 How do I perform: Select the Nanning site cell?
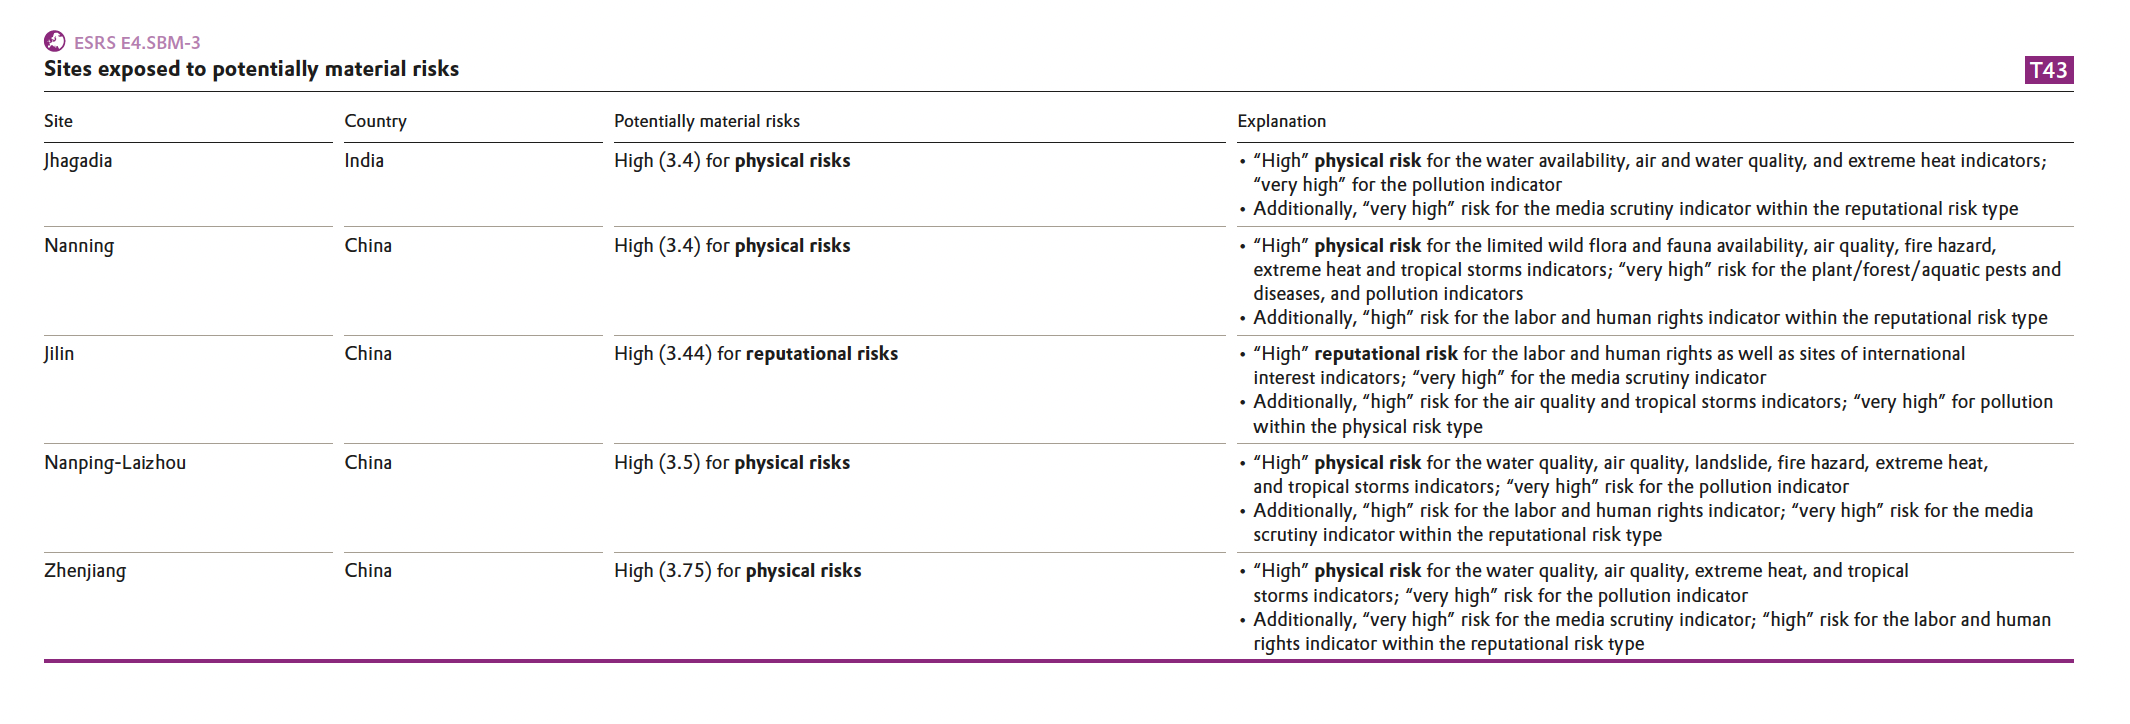(x=79, y=246)
